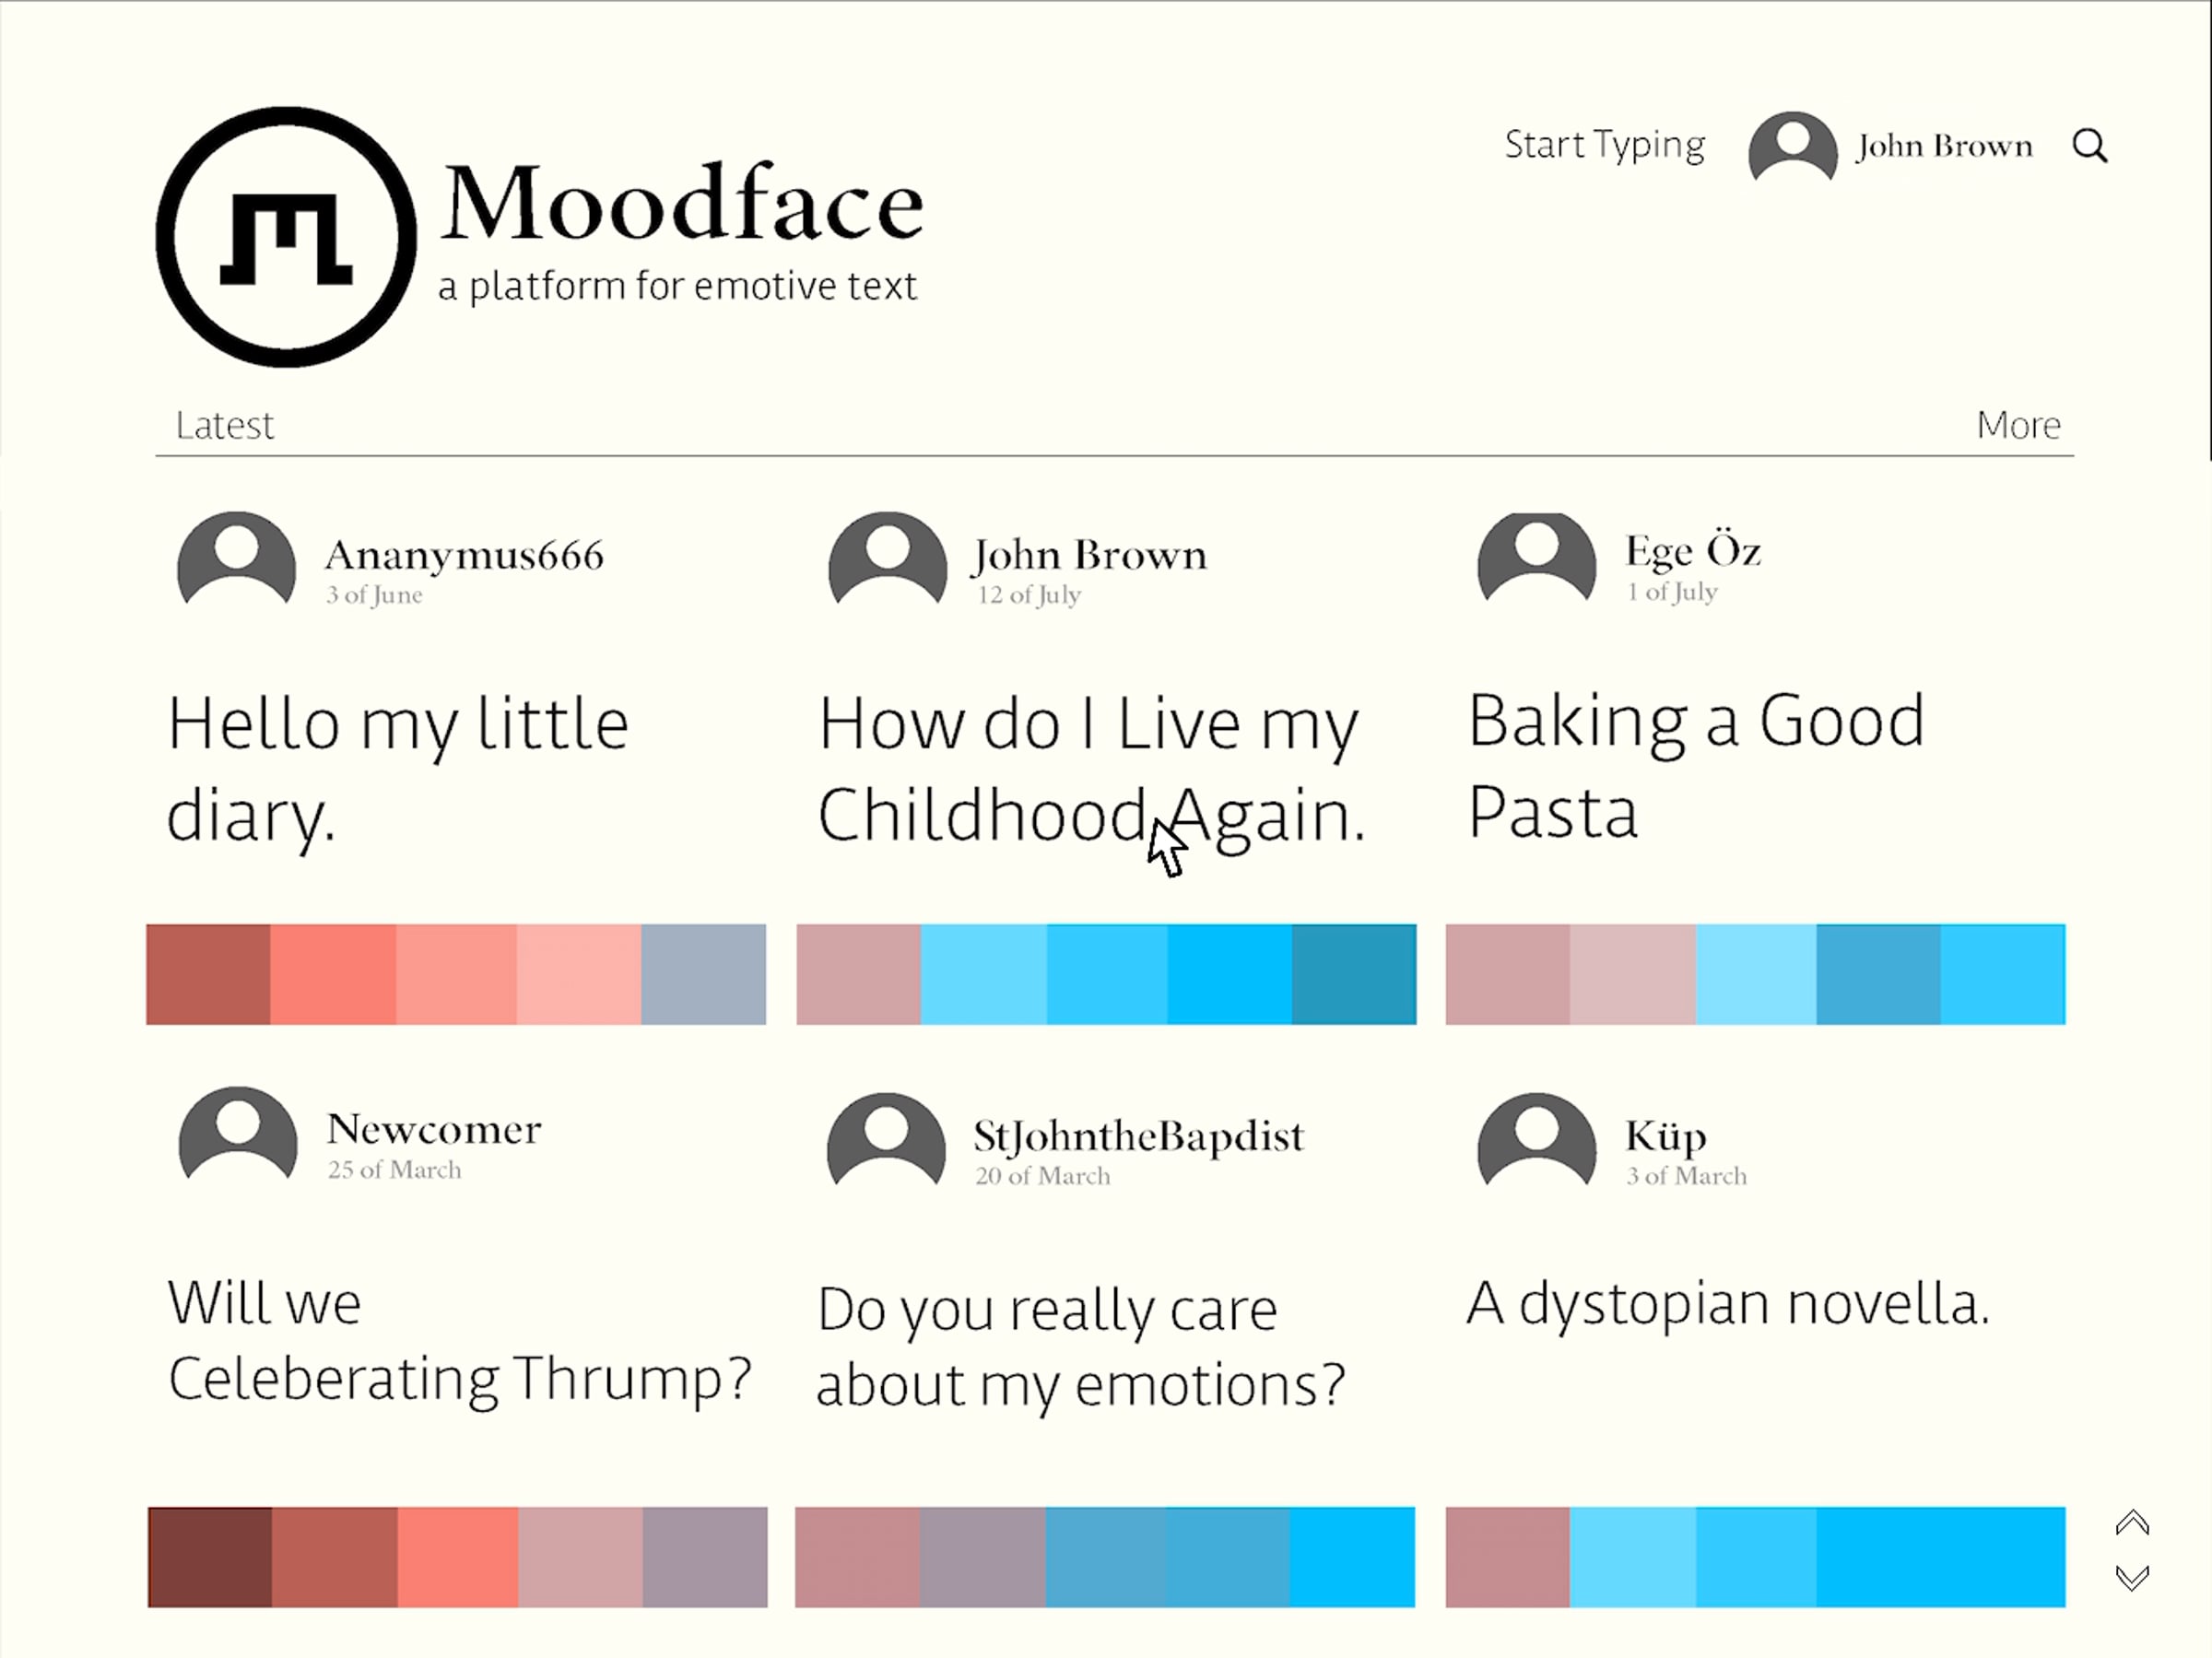Image resolution: width=2212 pixels, height=1658 pixels.
Task: Click the Moodface circular logo
Action: 286,237
